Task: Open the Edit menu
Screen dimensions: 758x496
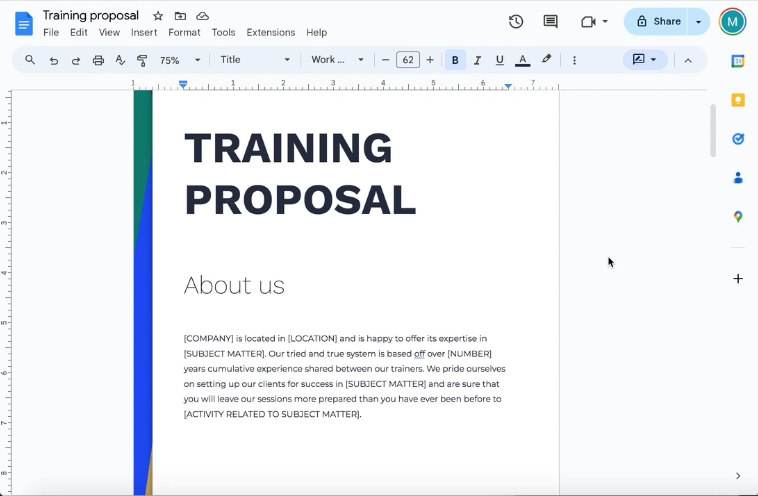Action: point(79,32)
